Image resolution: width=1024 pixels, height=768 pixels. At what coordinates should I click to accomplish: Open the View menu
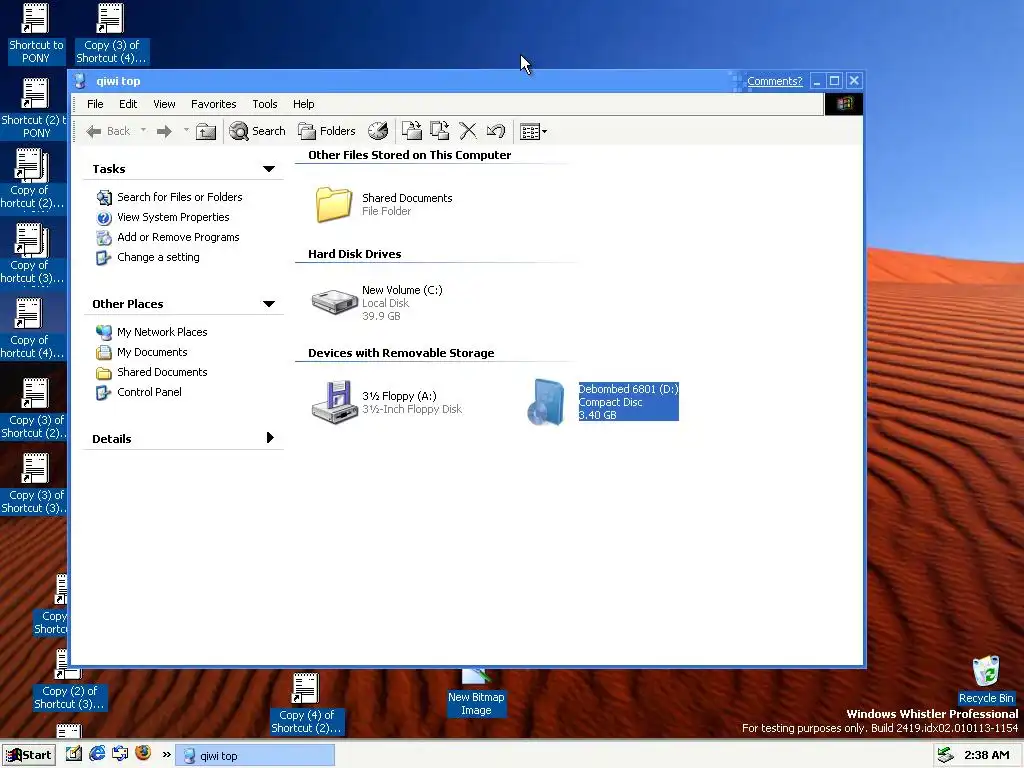(x=164, y=104)
